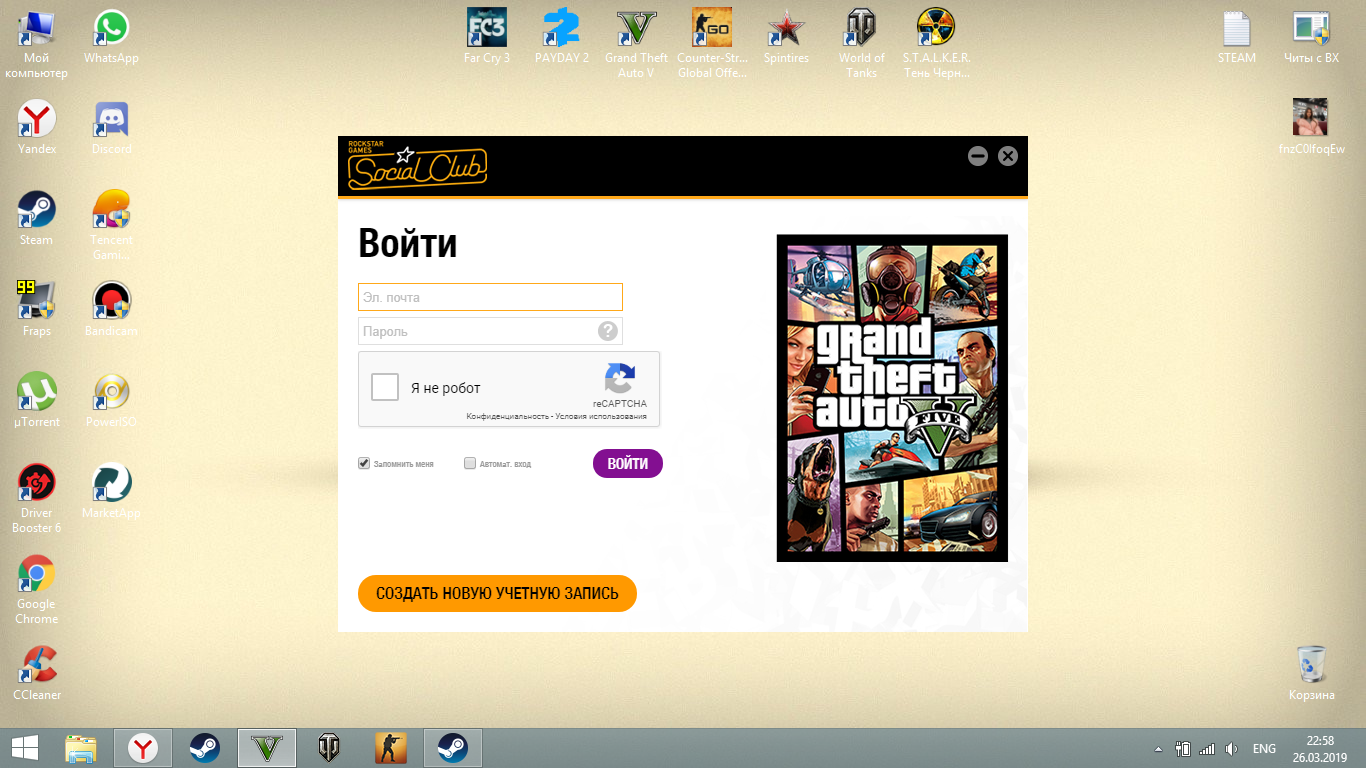1366x768 pixels.
Task: Switch to the highlighted Steam taskbar window
Action: pyautogui.click(x=453, y=747)
